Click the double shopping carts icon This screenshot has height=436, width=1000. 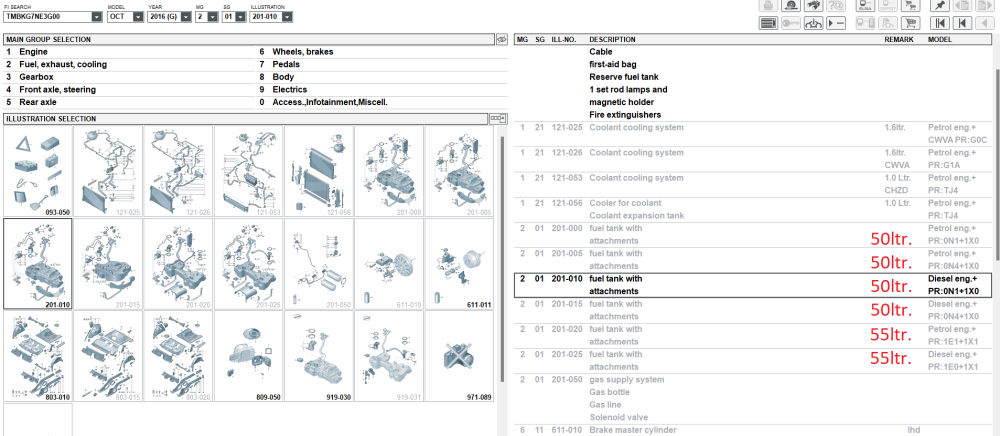(911, 5)
